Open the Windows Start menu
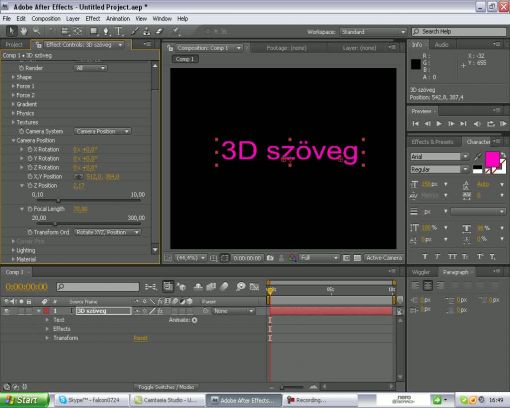 (24, 400)
